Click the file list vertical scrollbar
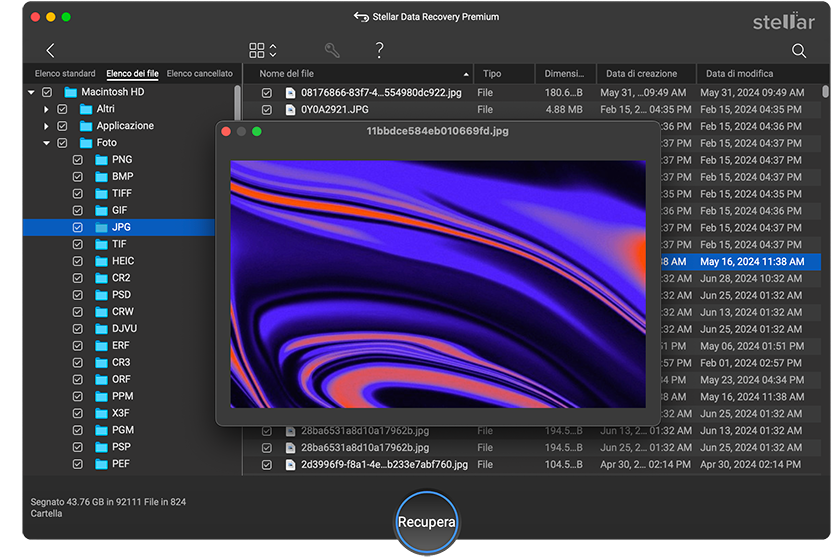The image size is (831, 557). click(825, 91)
